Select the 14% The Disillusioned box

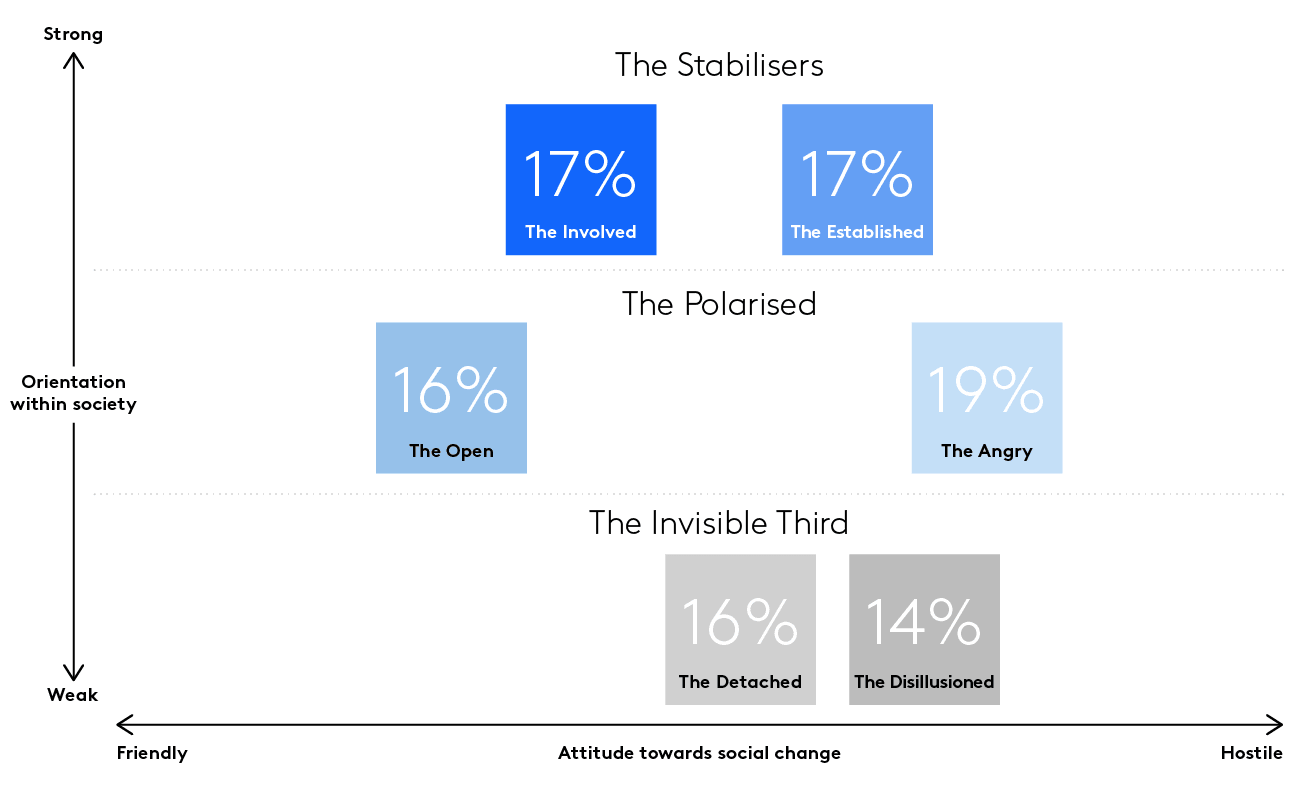[924, 629]
